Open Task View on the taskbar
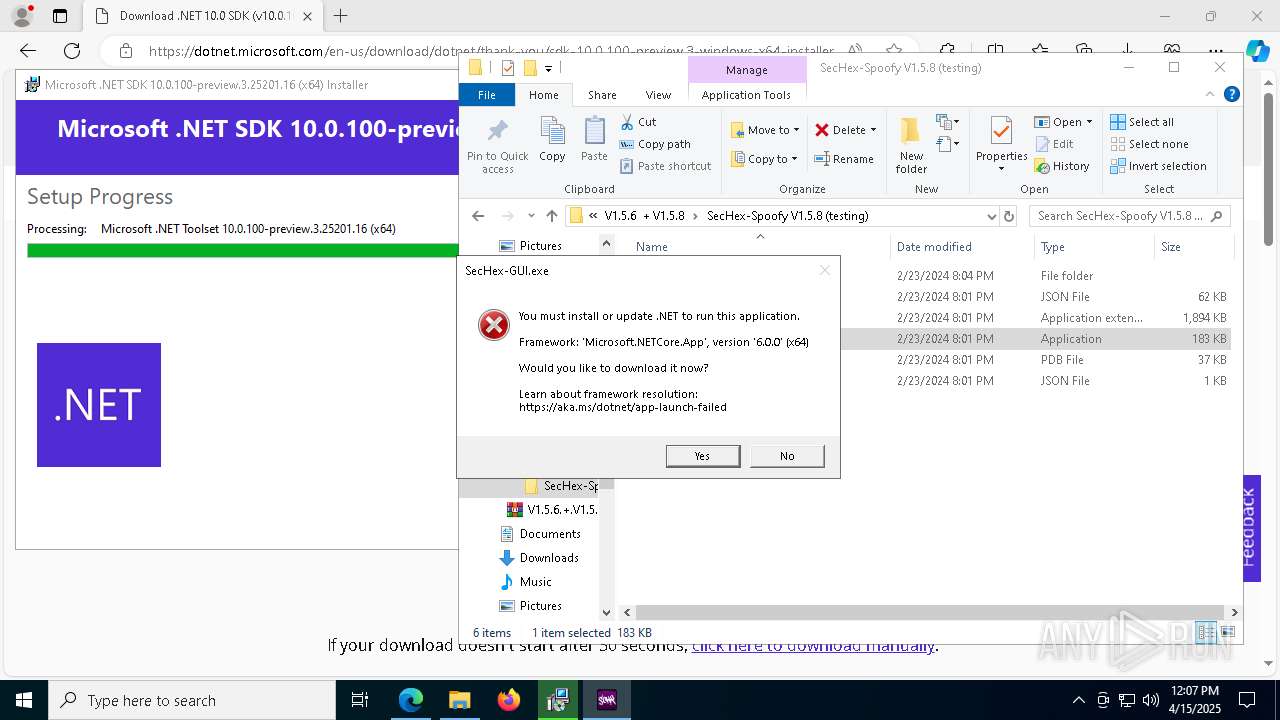 [x=361, y=700]
